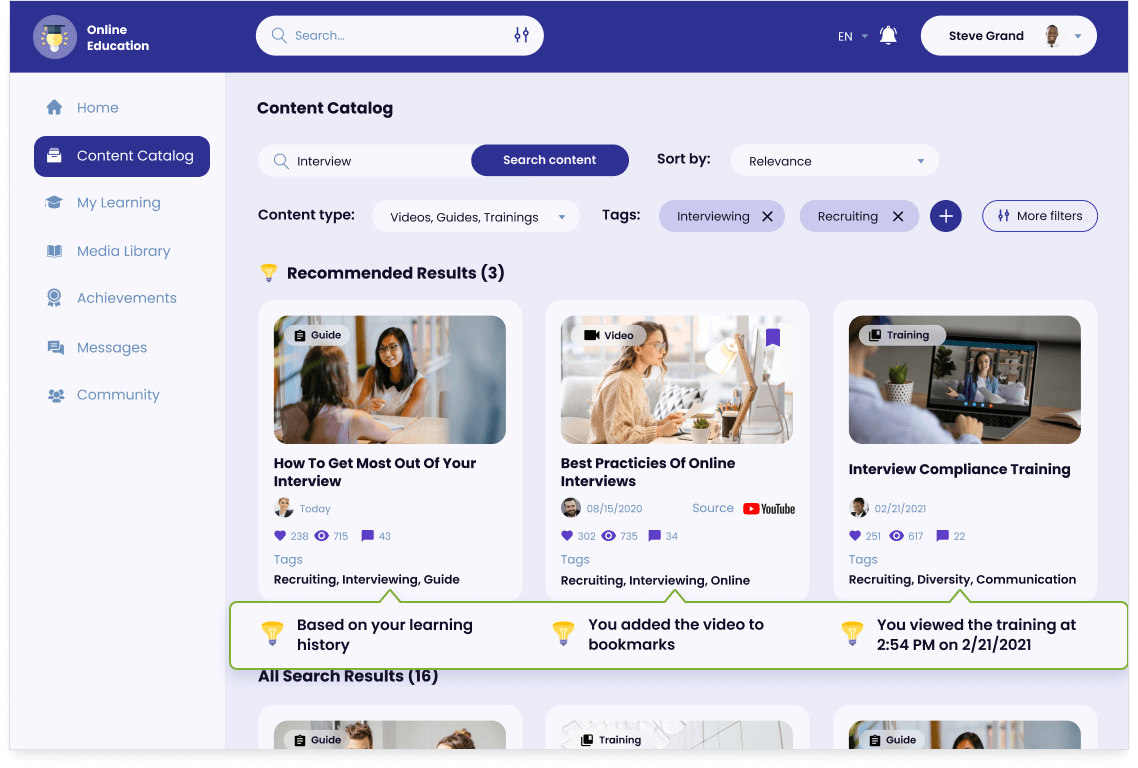Open My Learning in the sidebar

tap(118, 203)
